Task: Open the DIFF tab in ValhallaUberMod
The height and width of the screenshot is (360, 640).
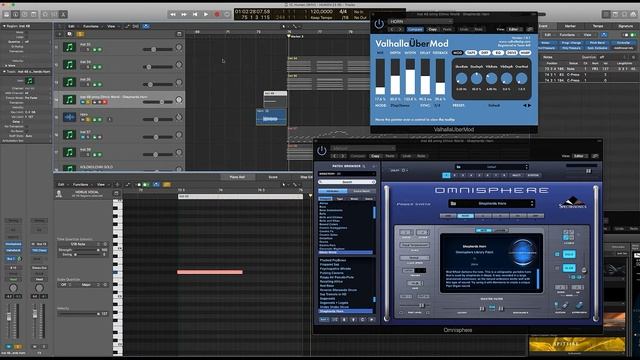Action: [x=484, y=53]
